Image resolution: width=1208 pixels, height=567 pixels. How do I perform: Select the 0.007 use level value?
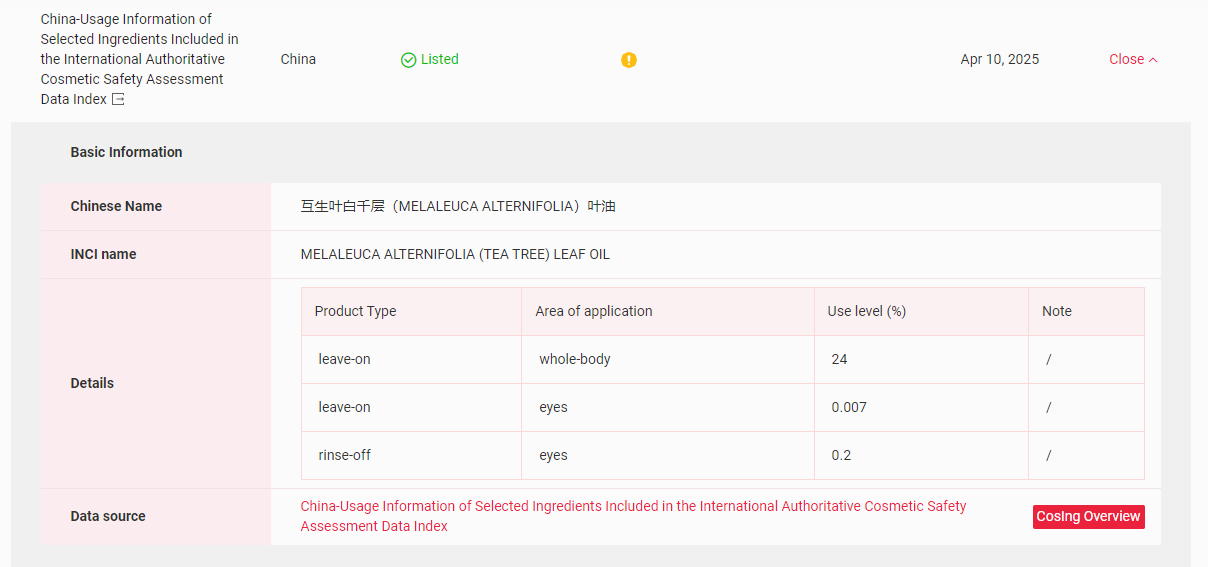tap(849, 407)
